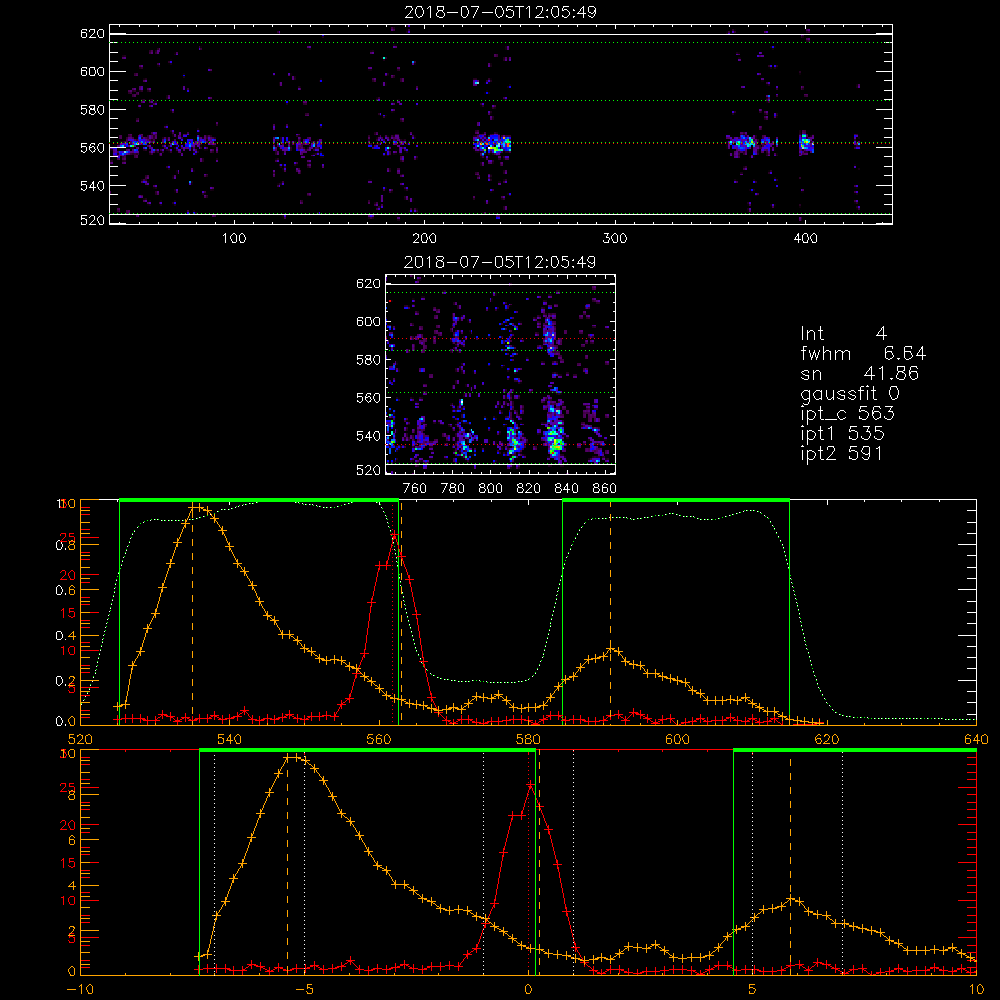The image size is (1000, 1000).
Task: Click x-axis label -10 on the bottom plot
Action: pyautogui.click(x=80, y=989)
